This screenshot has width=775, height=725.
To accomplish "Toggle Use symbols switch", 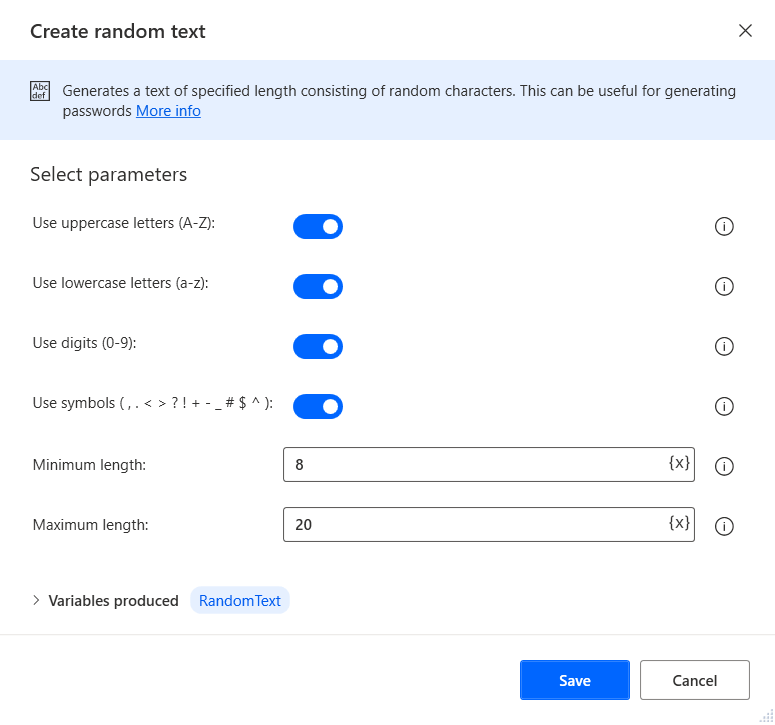I will tap(318, 406).
